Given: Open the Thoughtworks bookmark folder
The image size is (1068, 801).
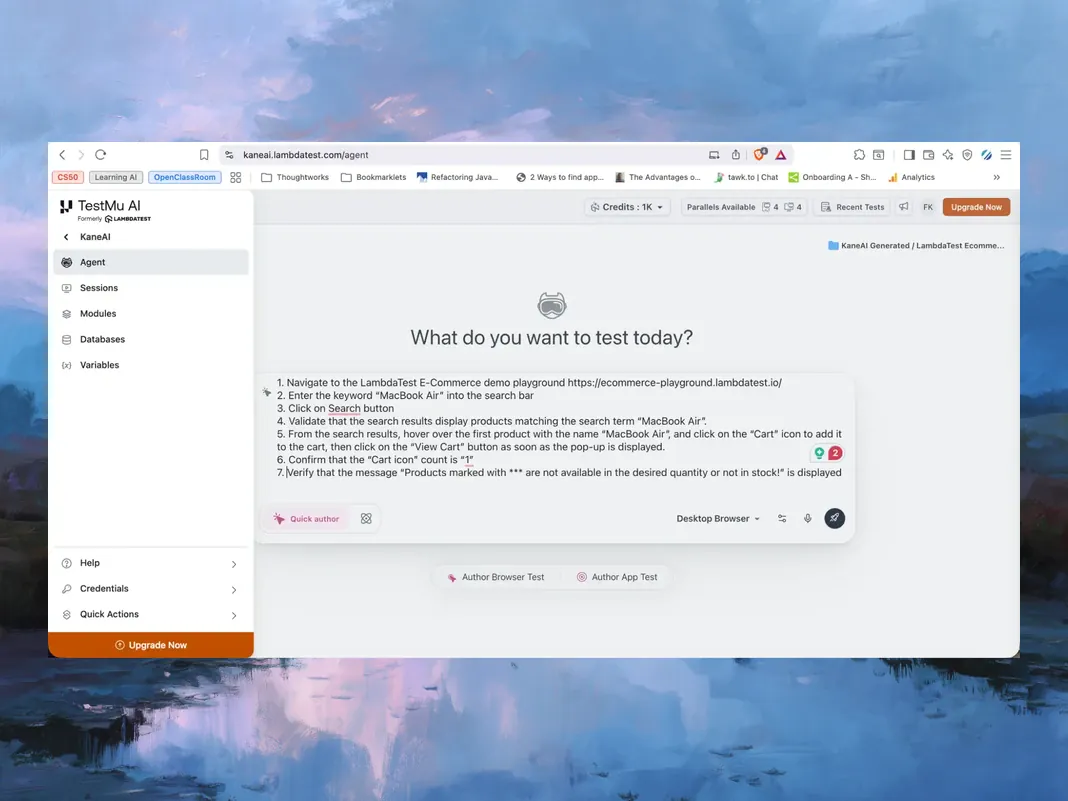Looking at the screenshot, I should point(295,177).
